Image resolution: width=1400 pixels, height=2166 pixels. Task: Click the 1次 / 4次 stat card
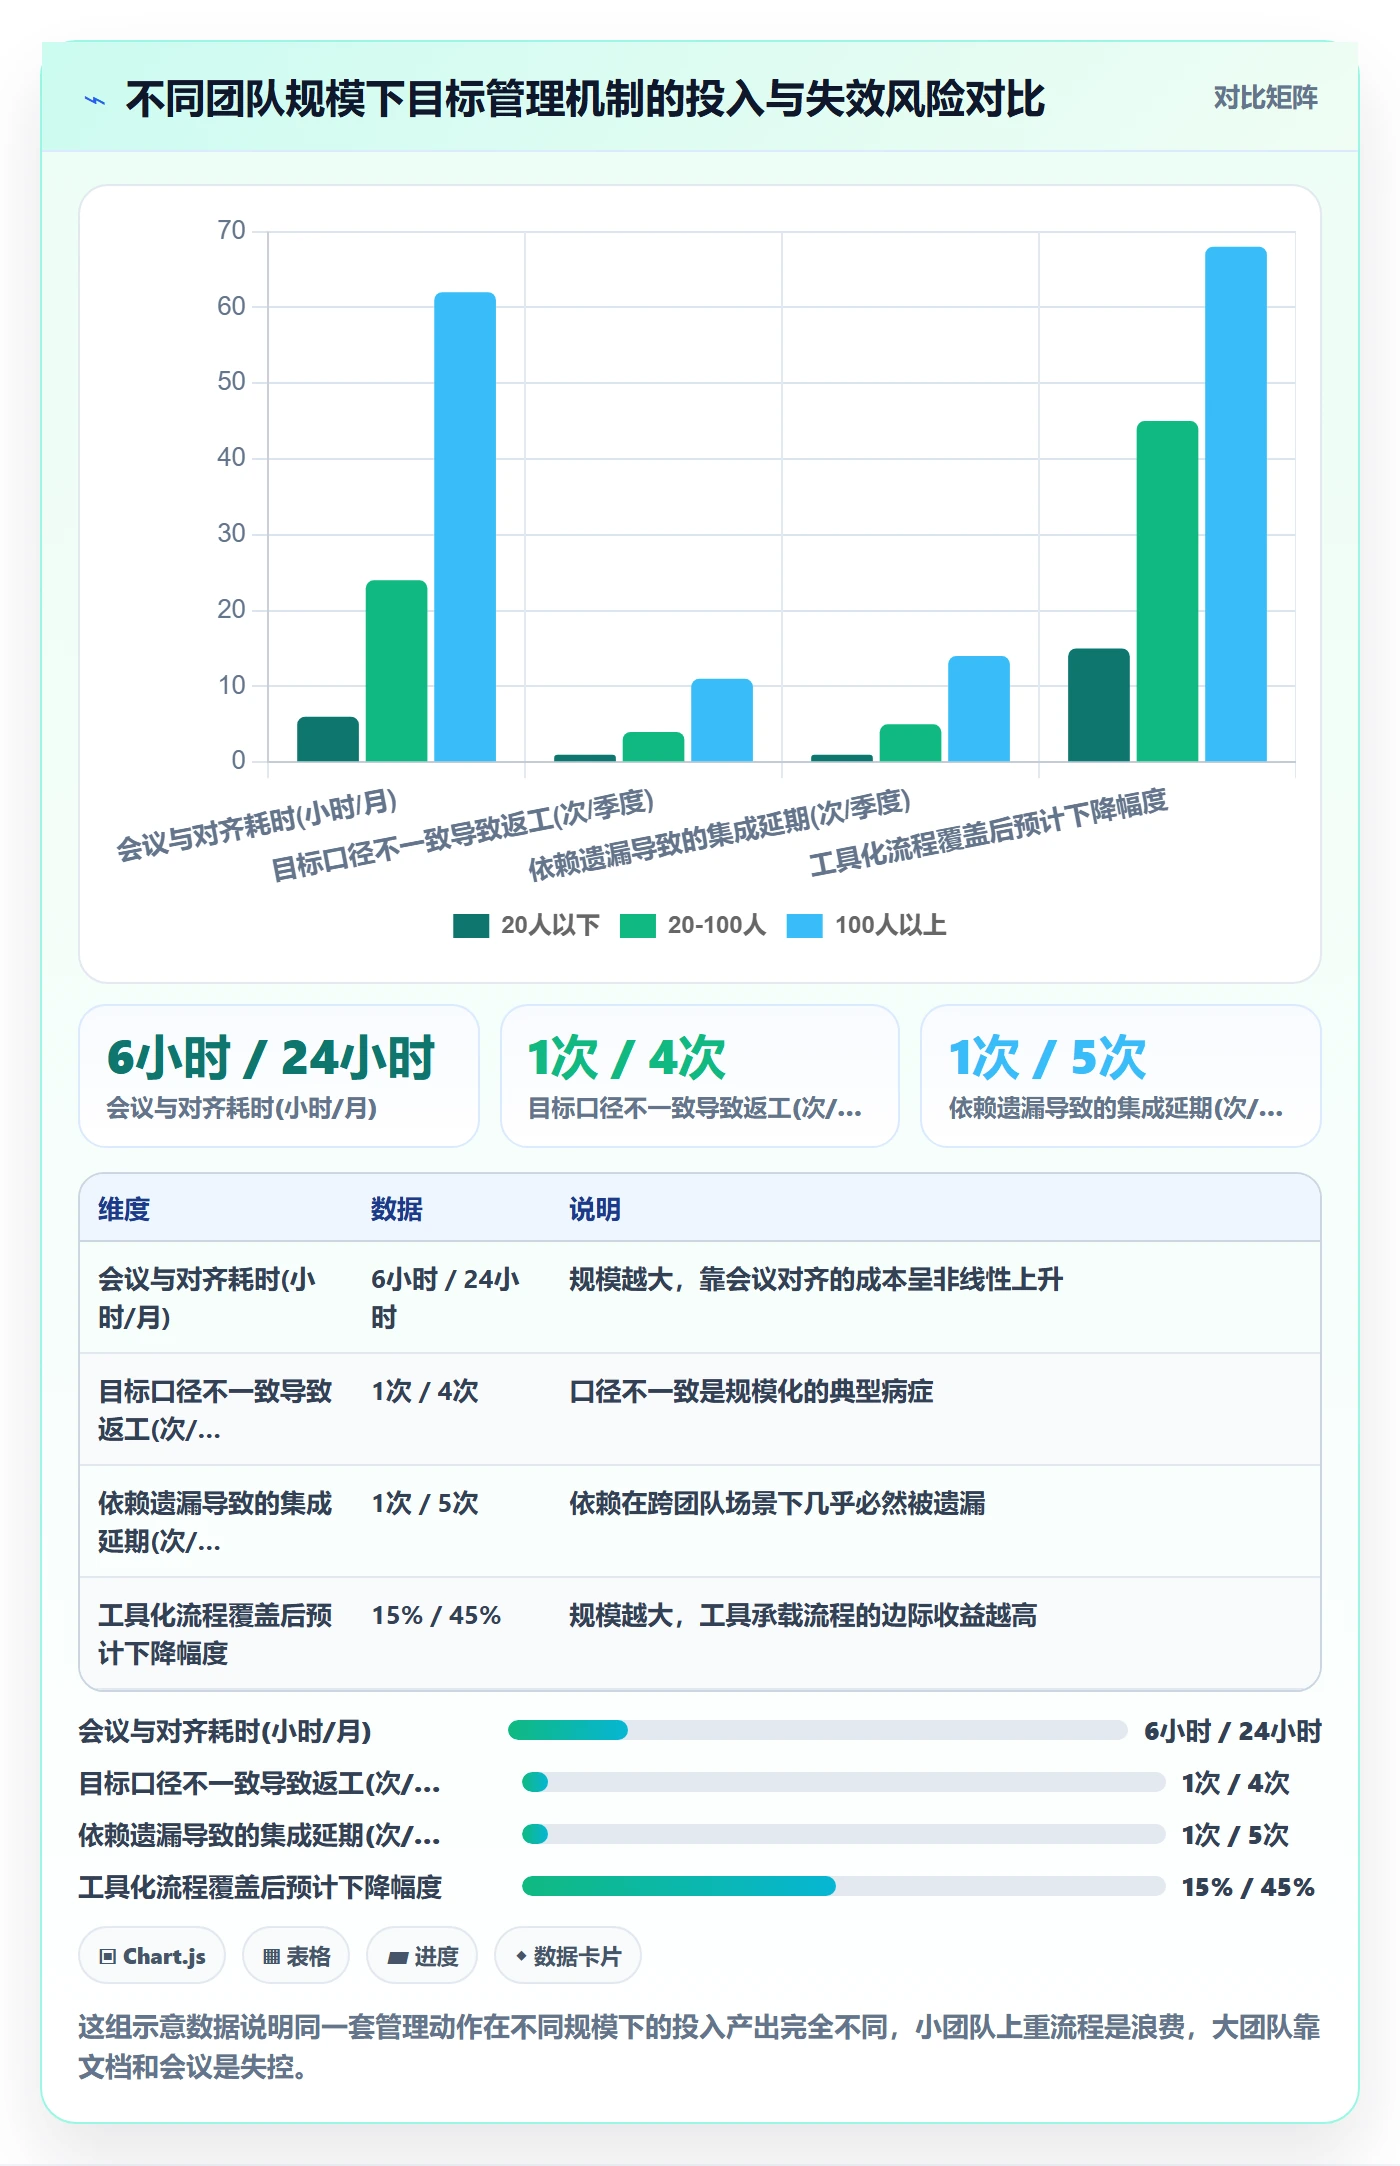[700, 1076]
